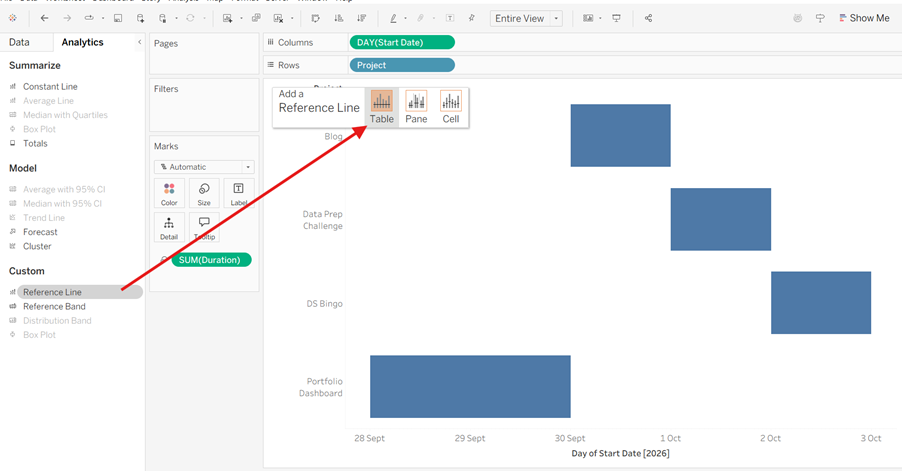Click the presentation mode icon
902x471 pixels.
[616, 18]
